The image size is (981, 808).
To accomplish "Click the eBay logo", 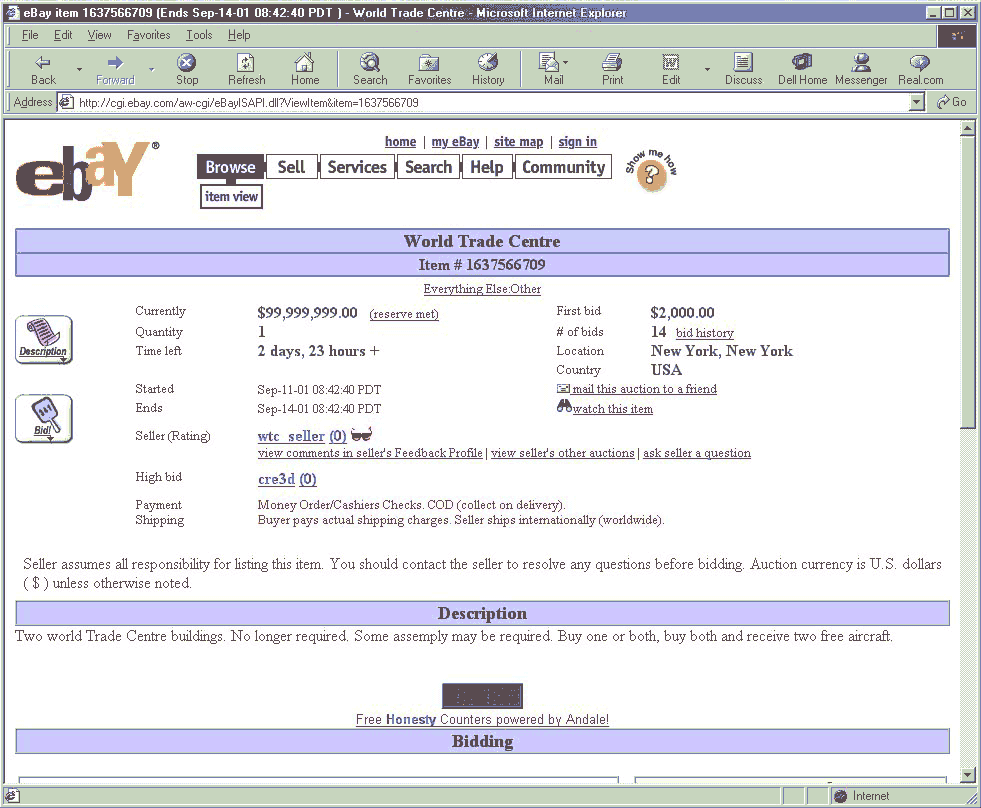I will 87,170.
